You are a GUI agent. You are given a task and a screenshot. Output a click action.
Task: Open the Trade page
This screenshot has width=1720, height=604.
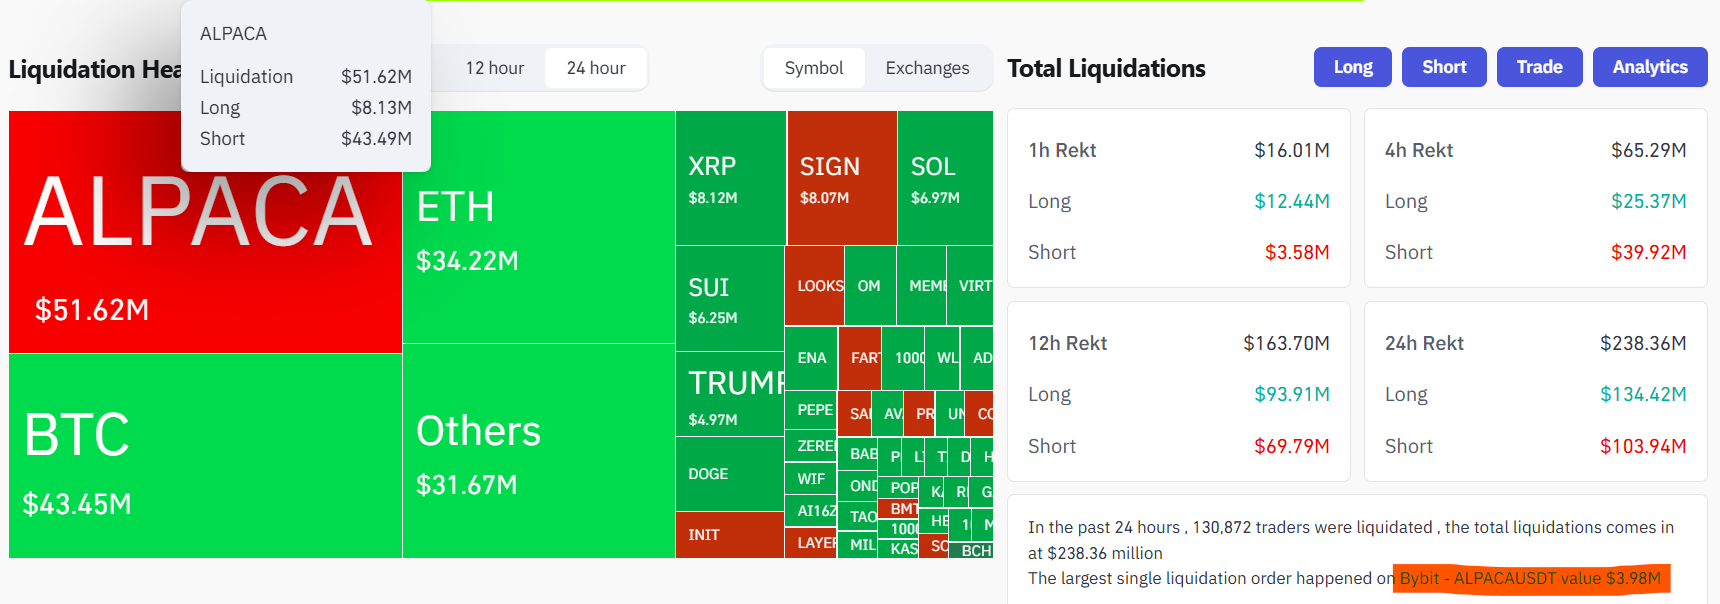(1539, 67)
